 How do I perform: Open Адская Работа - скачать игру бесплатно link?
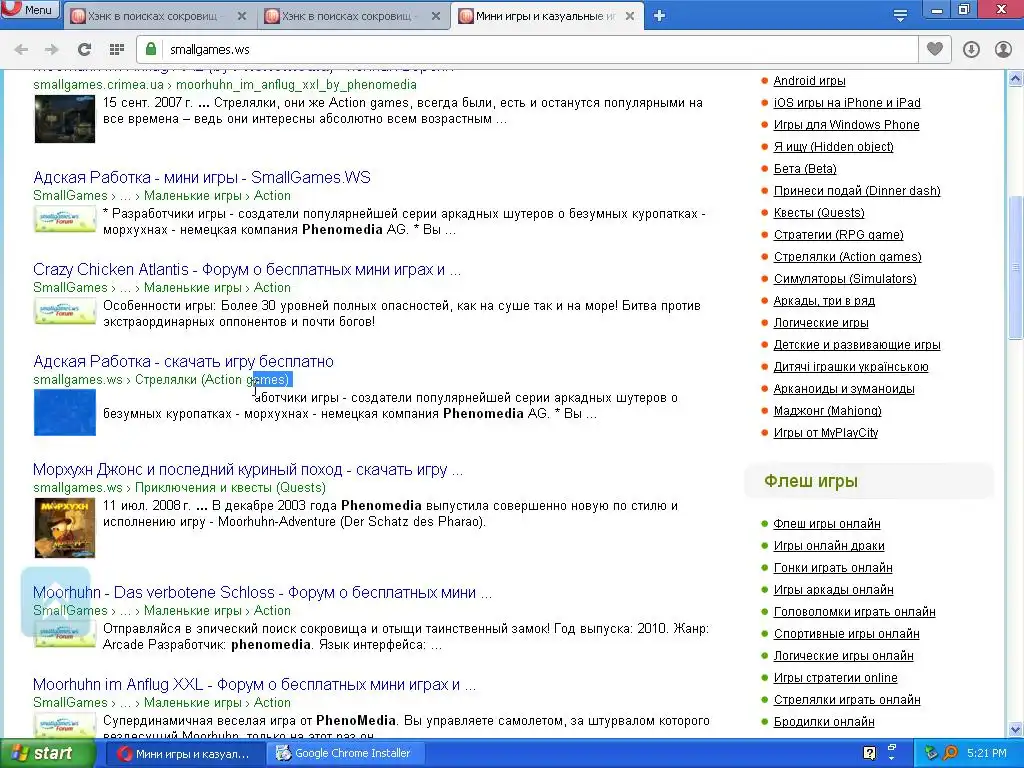[x=184, y=362]
